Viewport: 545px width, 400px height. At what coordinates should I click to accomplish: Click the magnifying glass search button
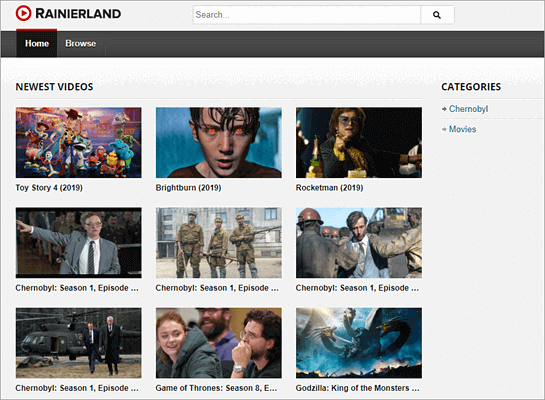[x=437, y=15]
